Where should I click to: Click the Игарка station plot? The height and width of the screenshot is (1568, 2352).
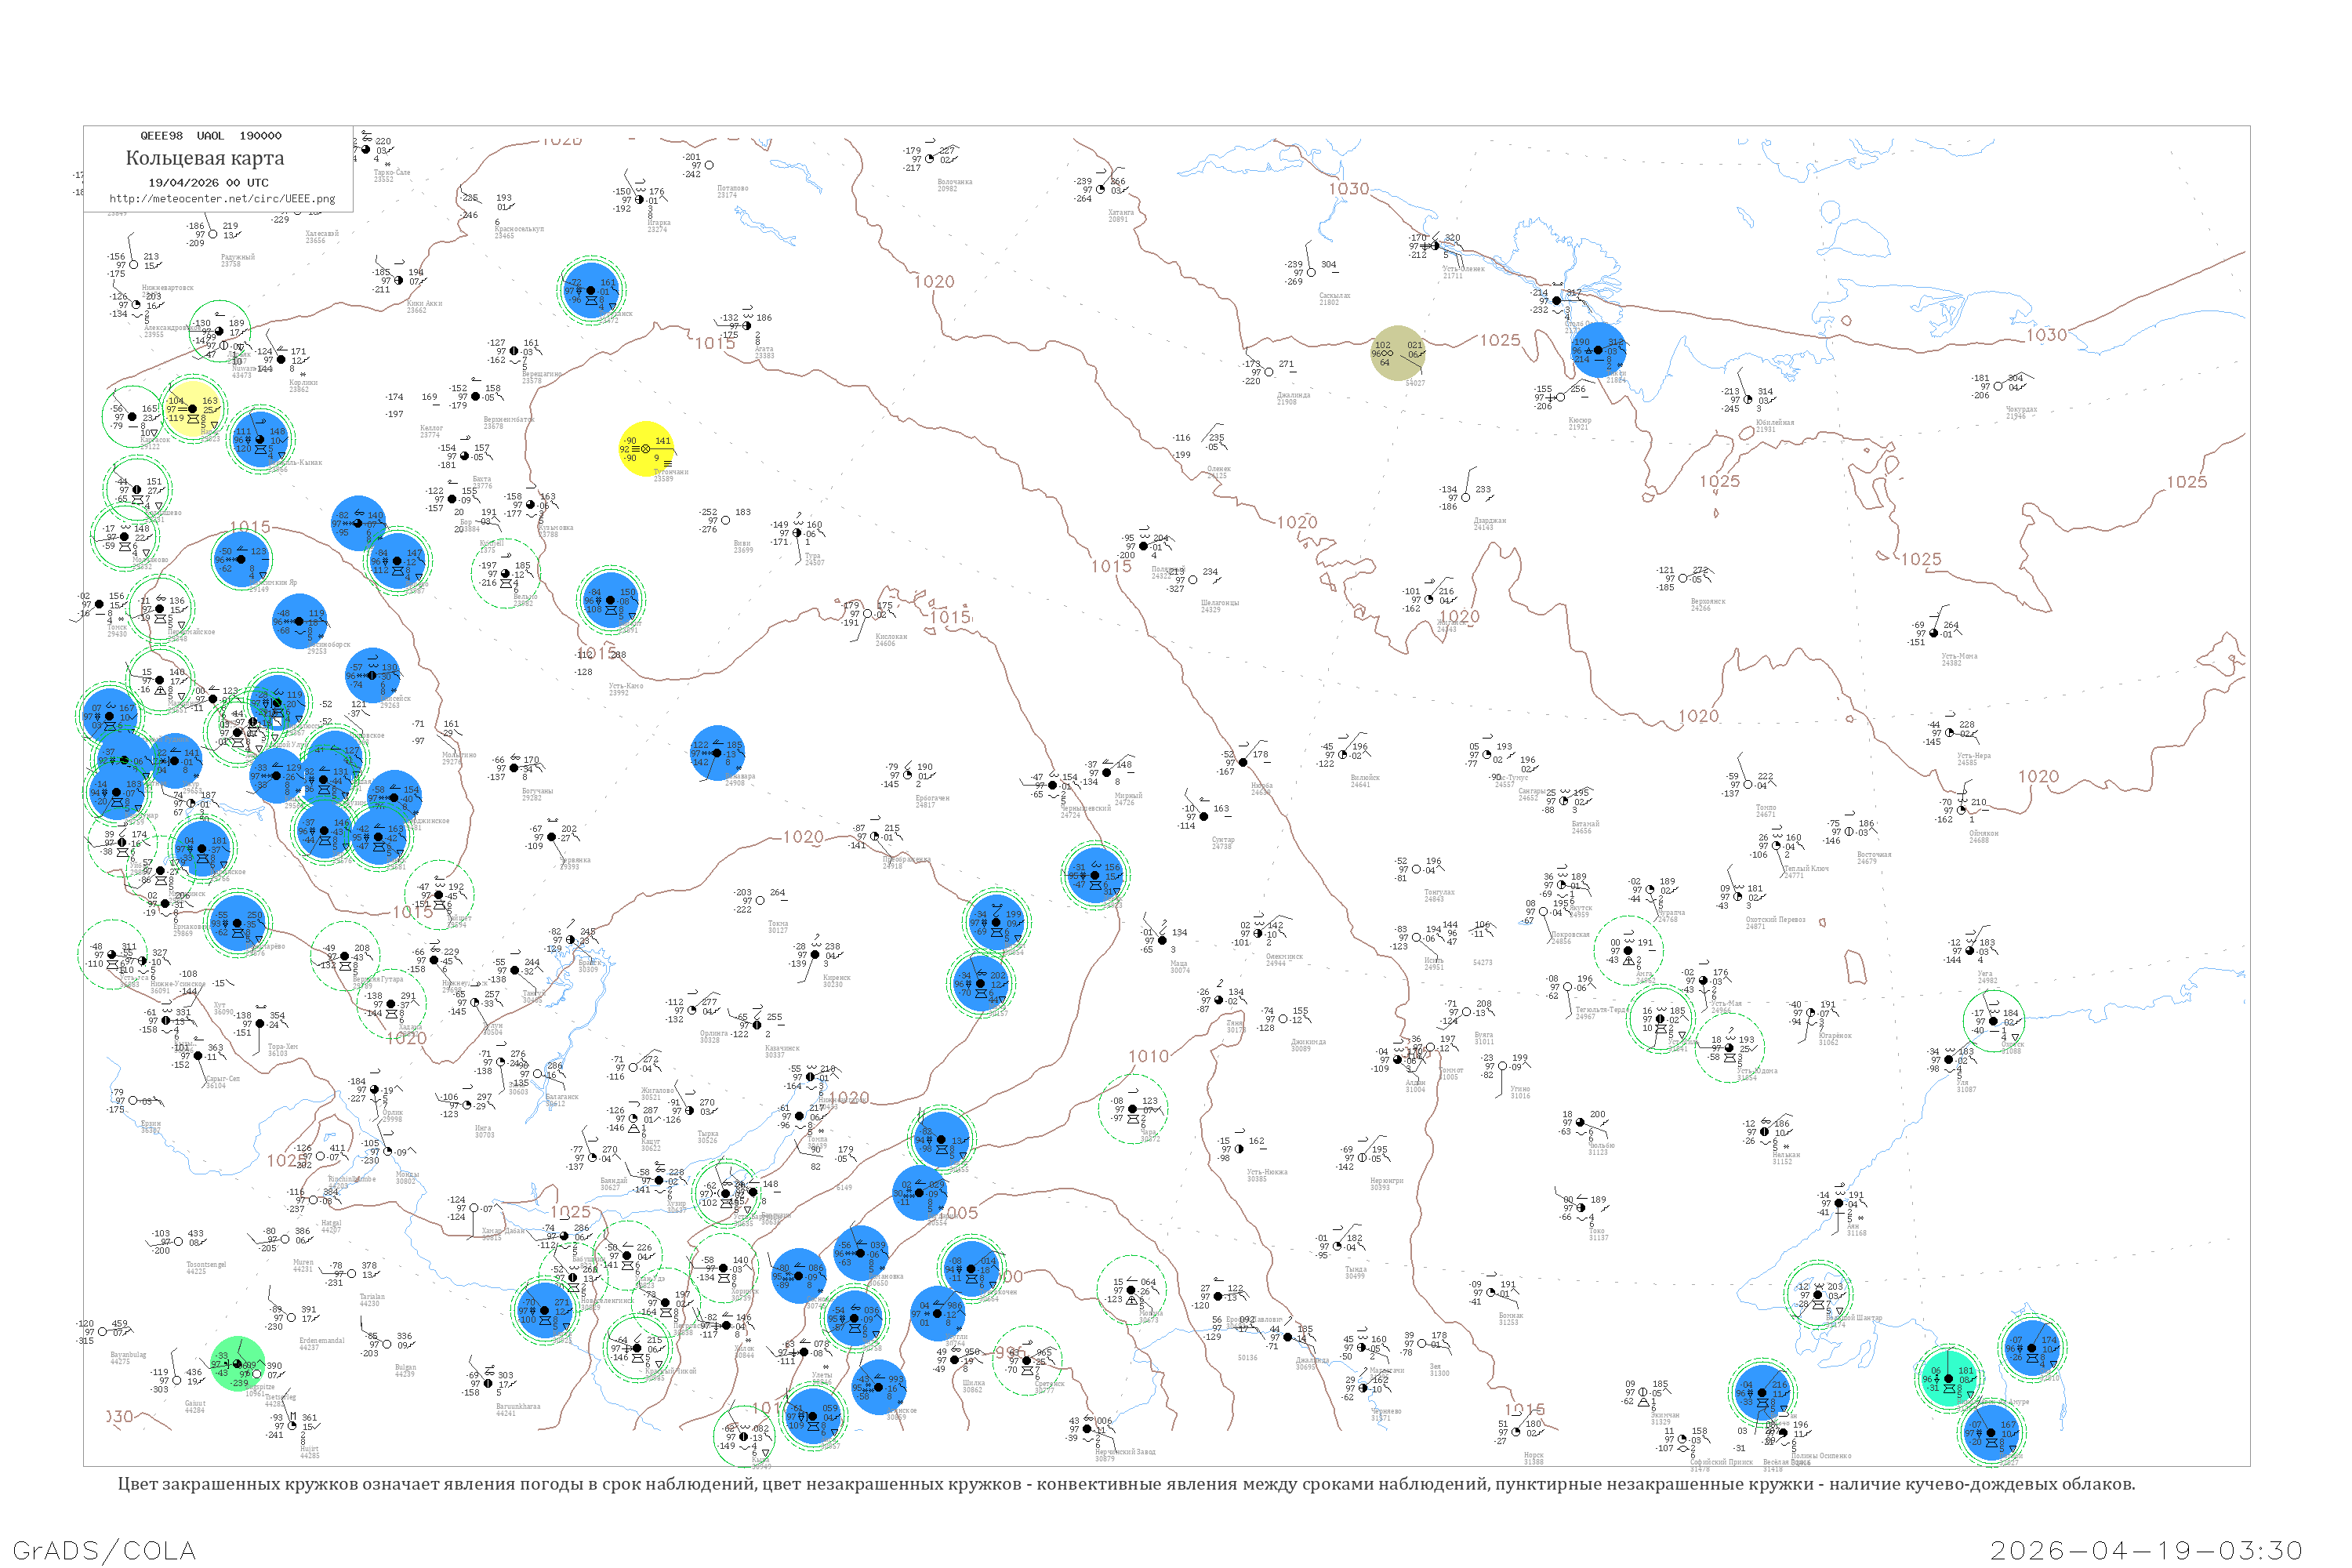point(641,200)
